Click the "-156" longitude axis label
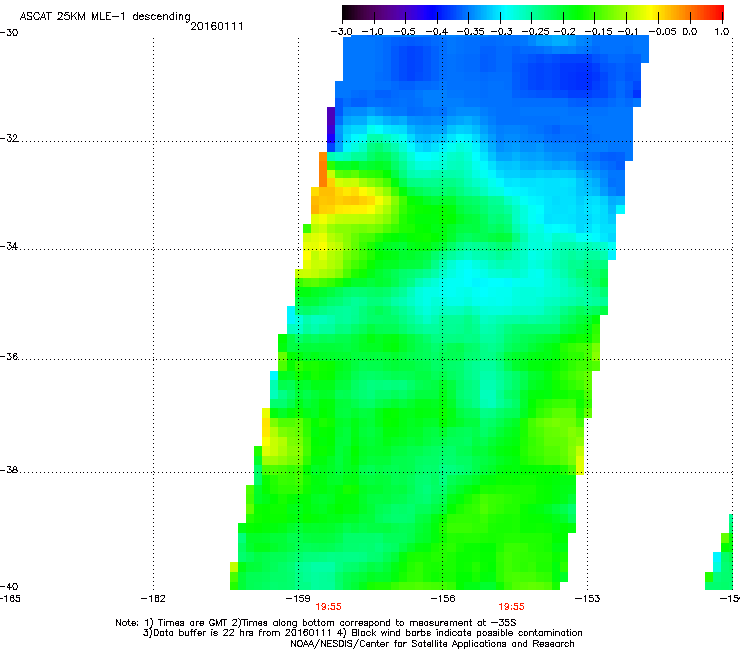Image resolution: width=740 pixels, height=650 pixels. pos(443,599)
